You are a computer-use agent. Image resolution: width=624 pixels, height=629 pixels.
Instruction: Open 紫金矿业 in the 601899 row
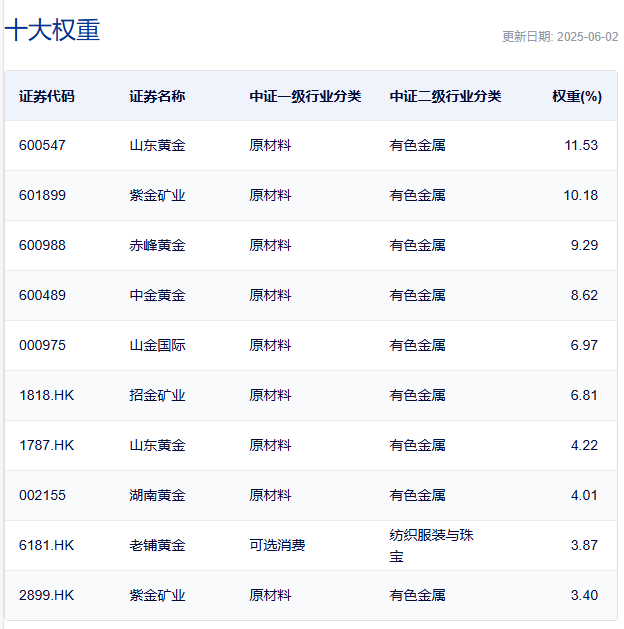pyautogui.click(x=157, y=195)
